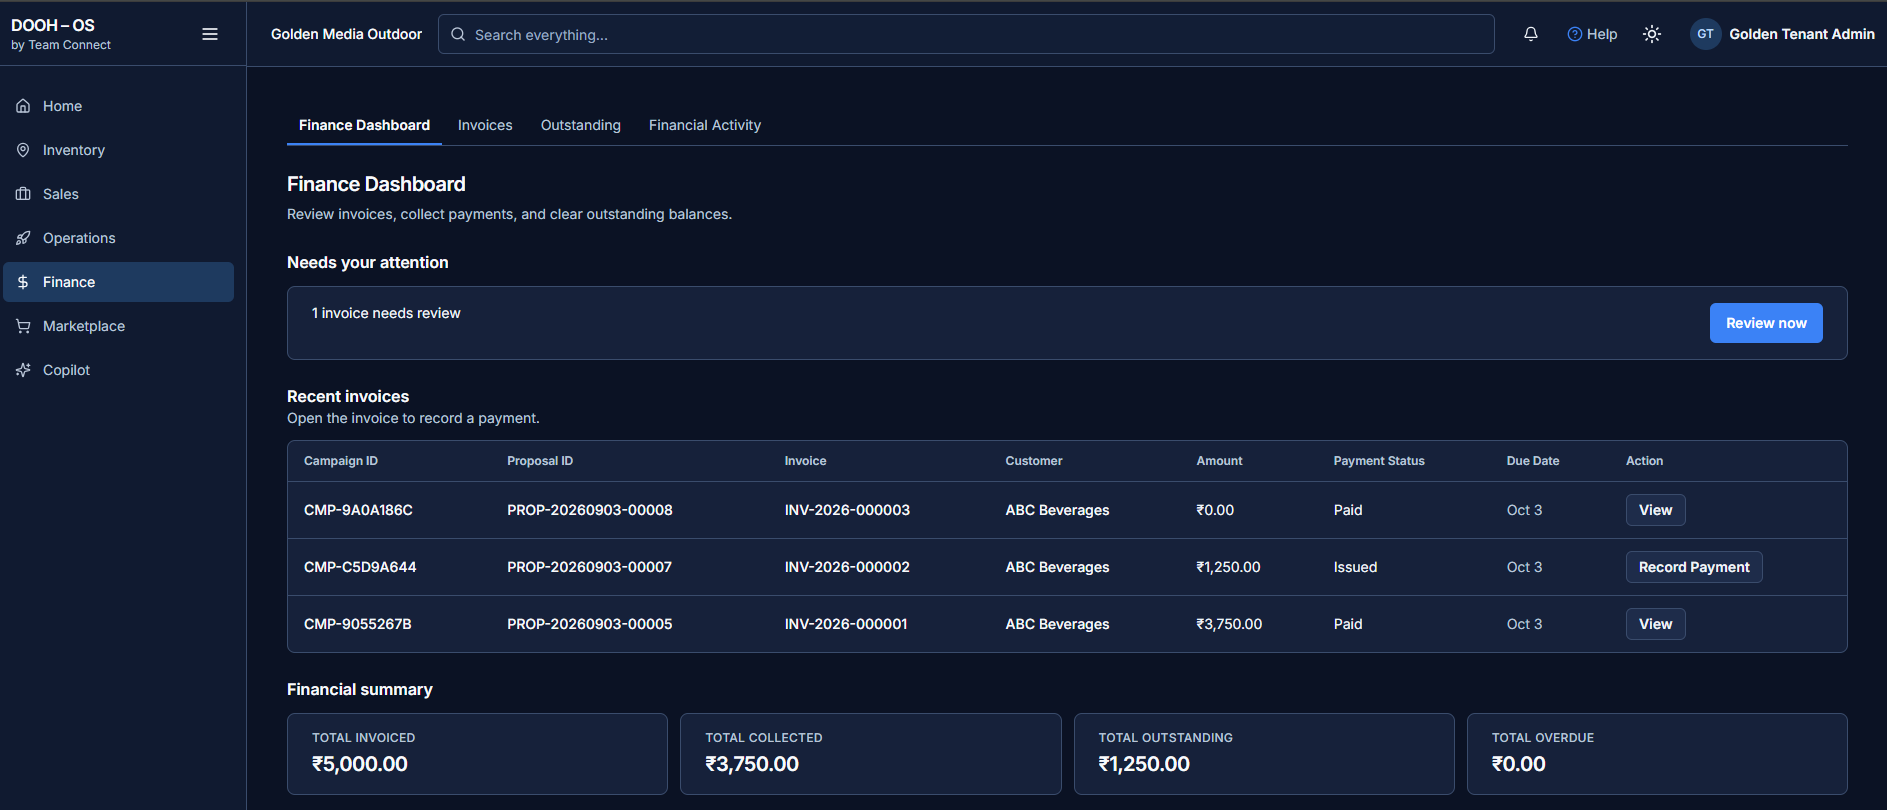Click the Total Collected summary card
This screenshot has height=810, width=1887.
(870, 754)
